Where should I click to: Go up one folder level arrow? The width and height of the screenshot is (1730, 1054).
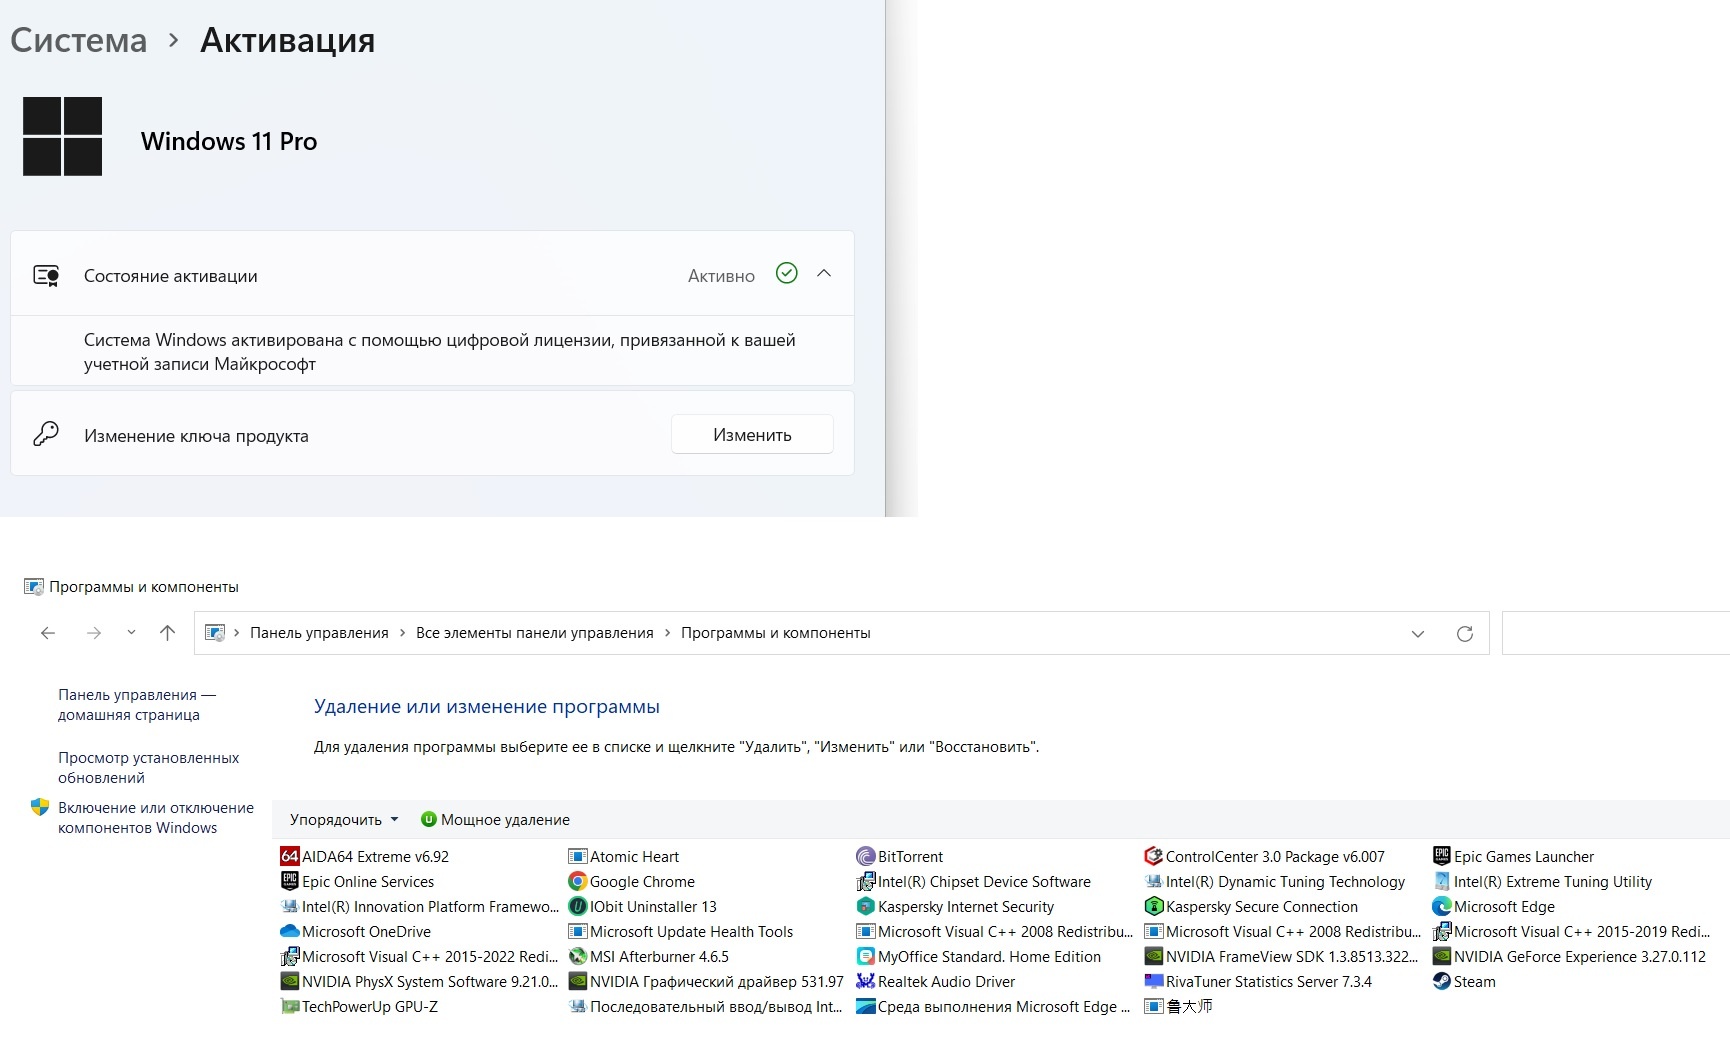pyautogui.click(x=167, y=633)
